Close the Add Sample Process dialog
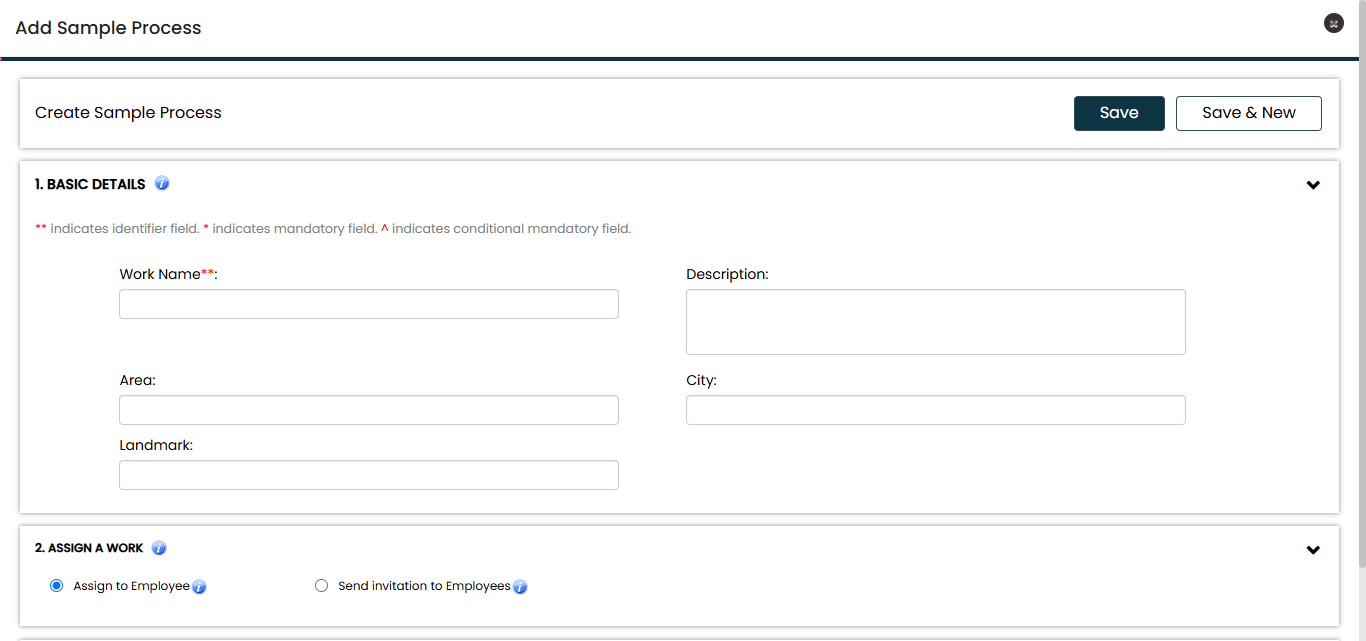The height and width of the screenshot is (641, 1366). click(x=1333, y=23)
